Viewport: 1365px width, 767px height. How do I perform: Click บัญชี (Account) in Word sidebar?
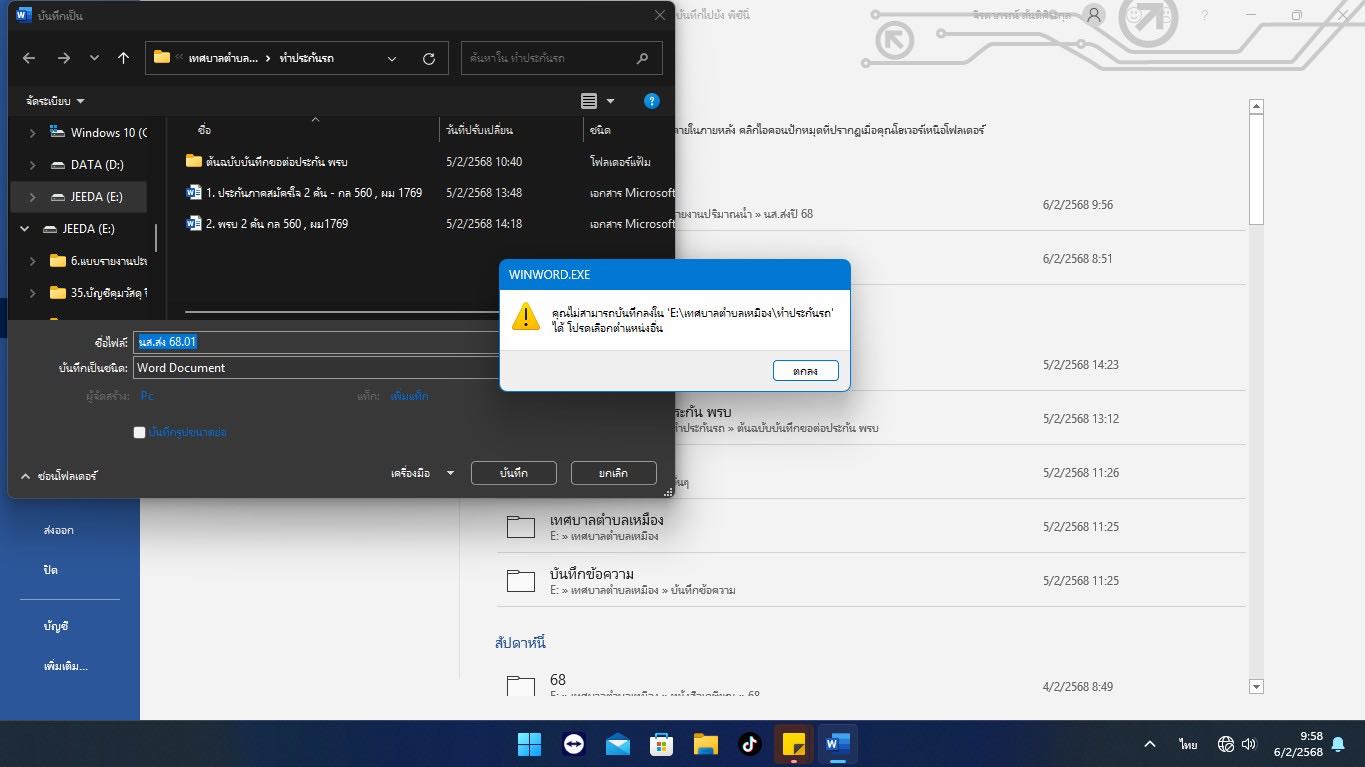point(56,626)
